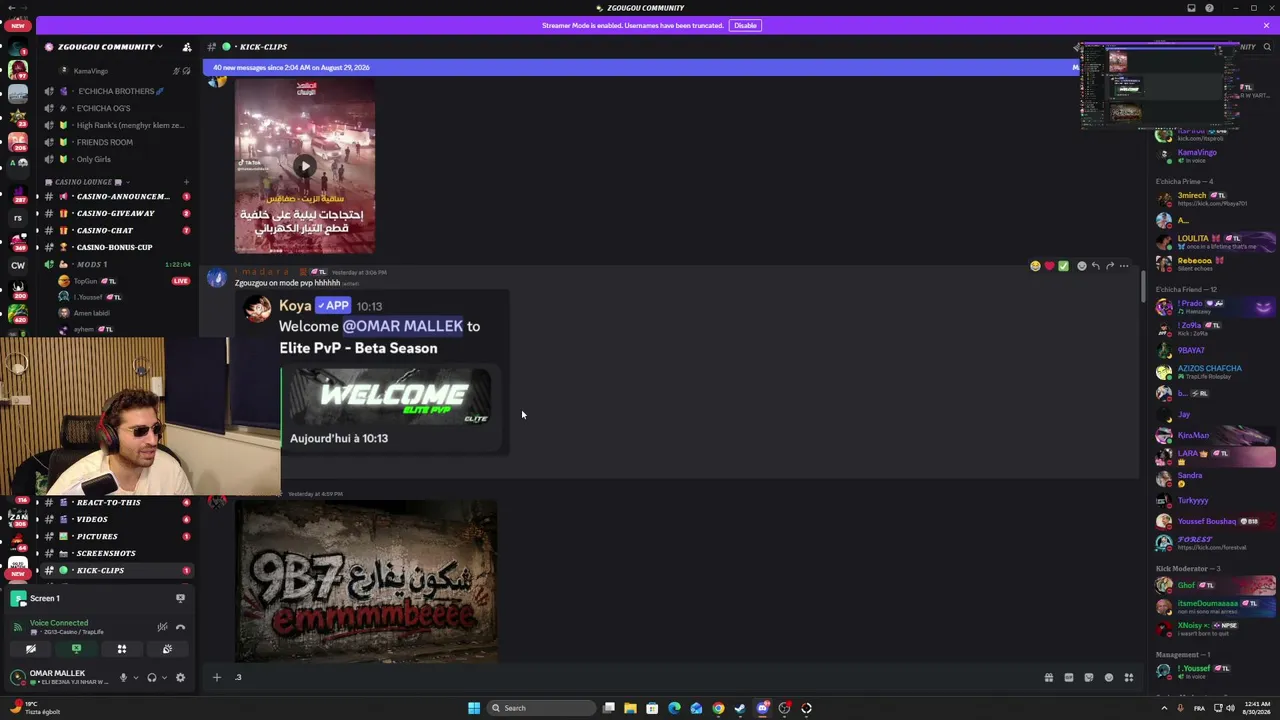Dismiss the Streamer Mode banner
Viewport: 1280px width, 720px height.
pyautogui.click(x=1266, y=25)
